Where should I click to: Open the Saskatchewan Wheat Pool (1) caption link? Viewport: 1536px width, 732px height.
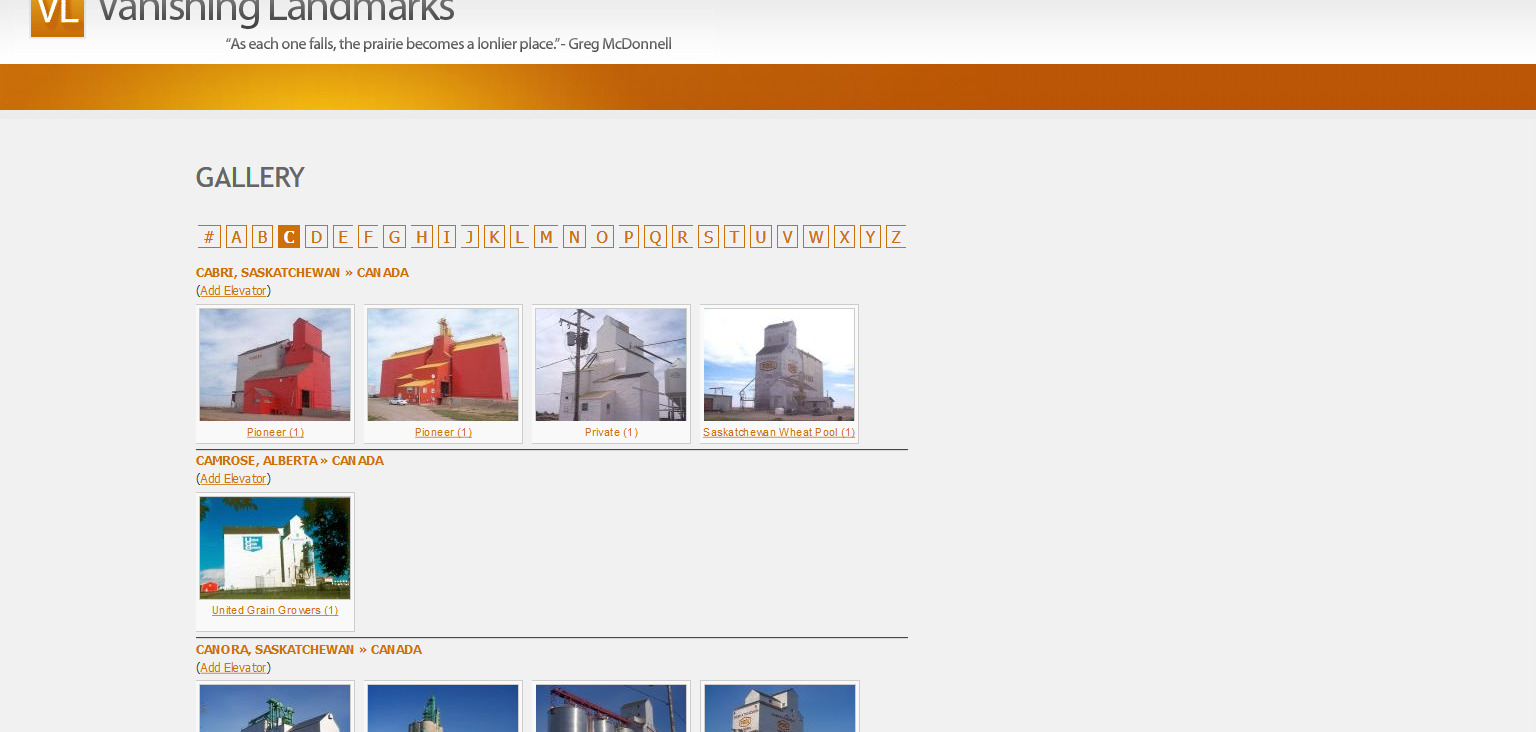(x=778, y=432)
